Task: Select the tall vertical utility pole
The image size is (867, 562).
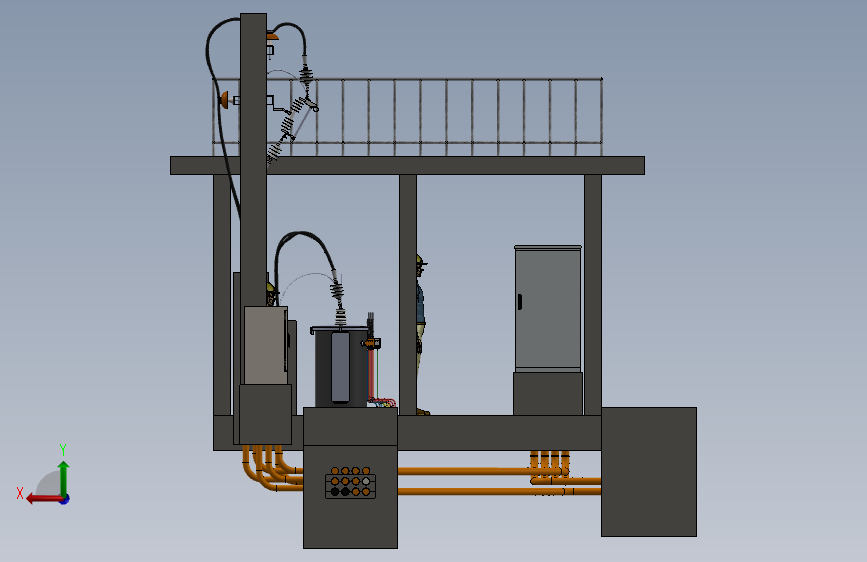Action: (253, 160)
